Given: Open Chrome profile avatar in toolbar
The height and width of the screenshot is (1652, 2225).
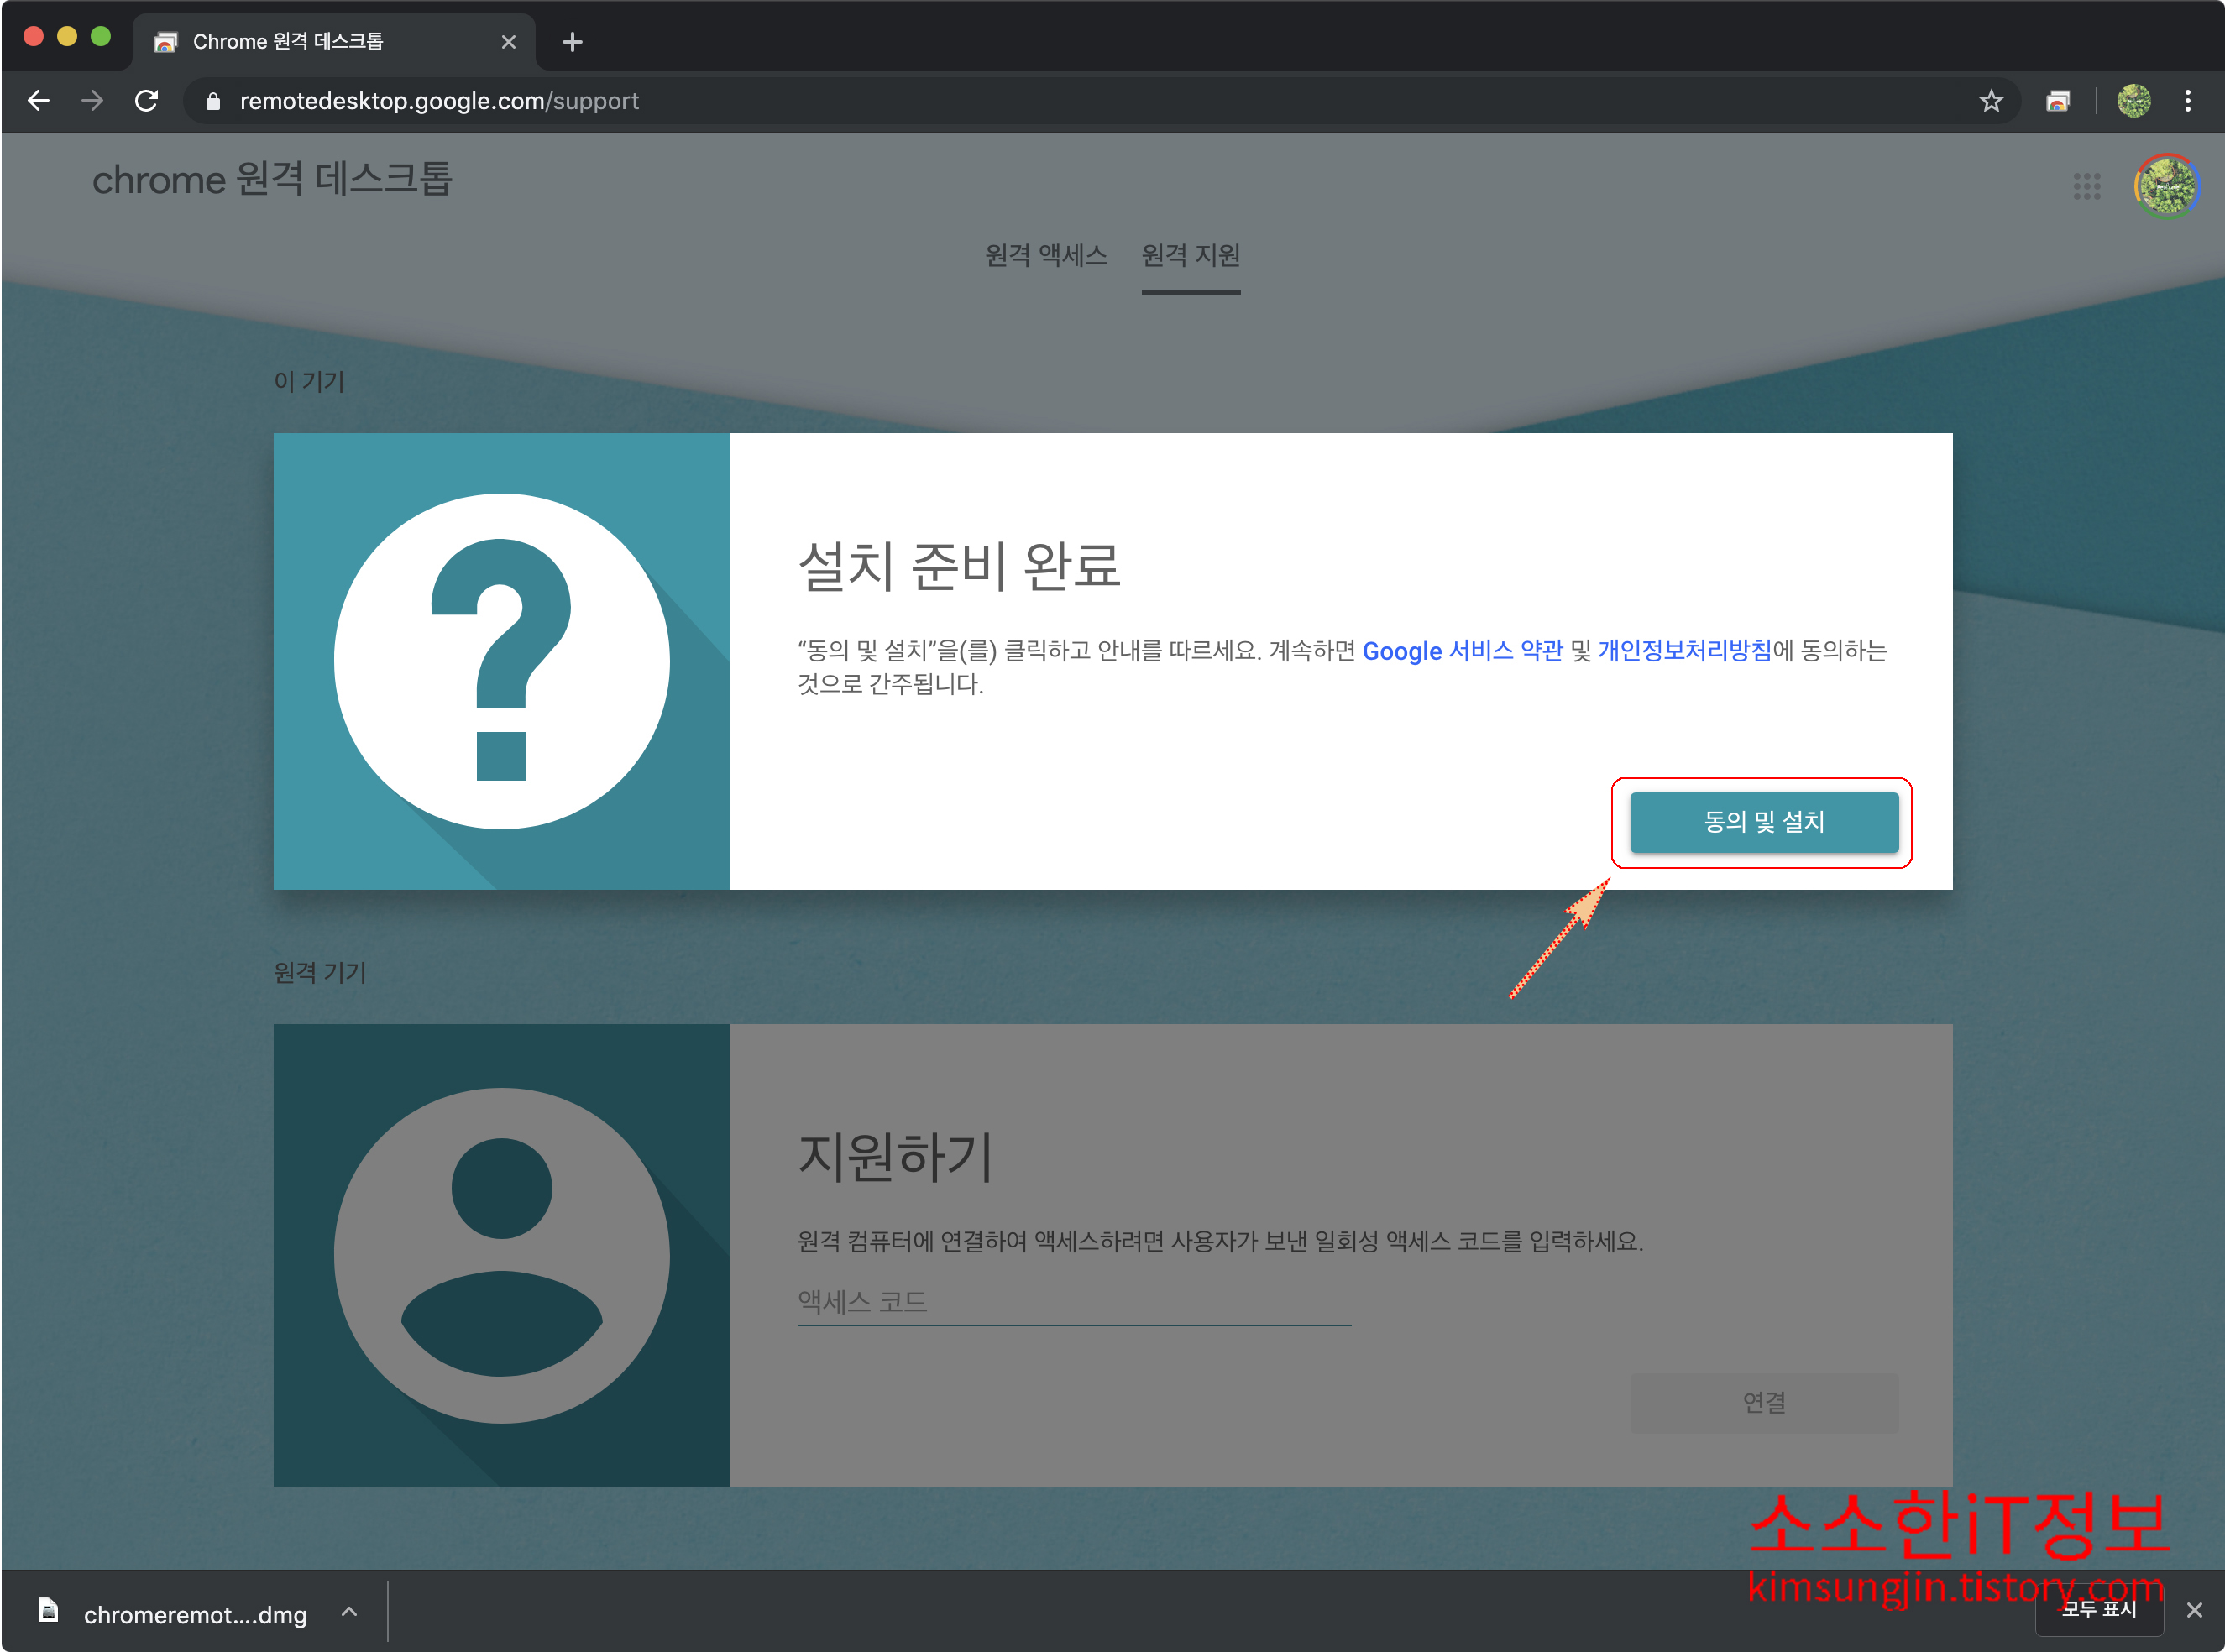Looking at the screenshot, I should 2133,101.
